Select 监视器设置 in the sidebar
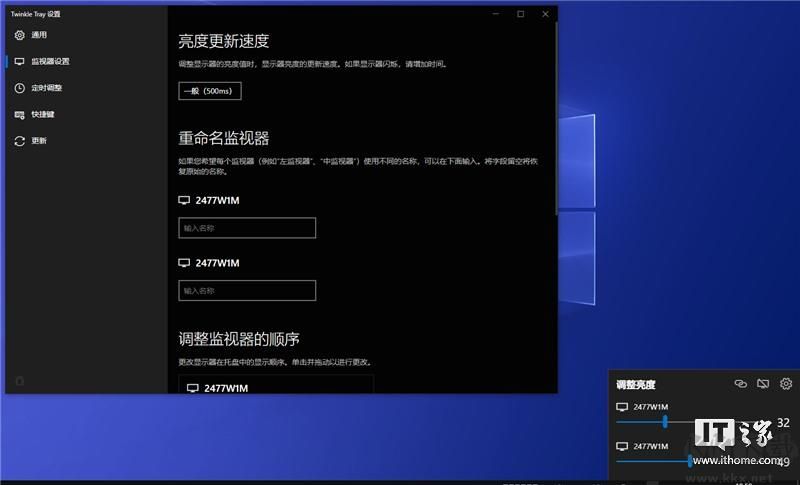 click(x=50, y=62)
